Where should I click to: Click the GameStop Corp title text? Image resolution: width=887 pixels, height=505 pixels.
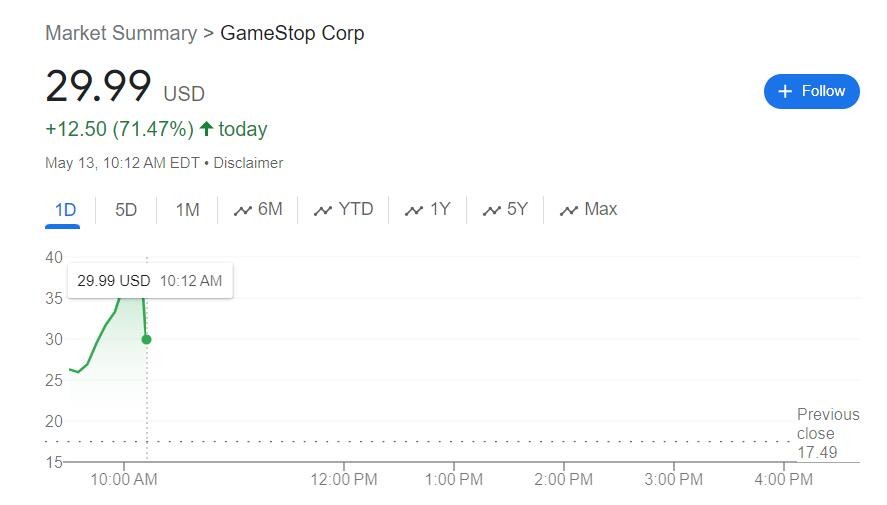(x=292, y=33)
